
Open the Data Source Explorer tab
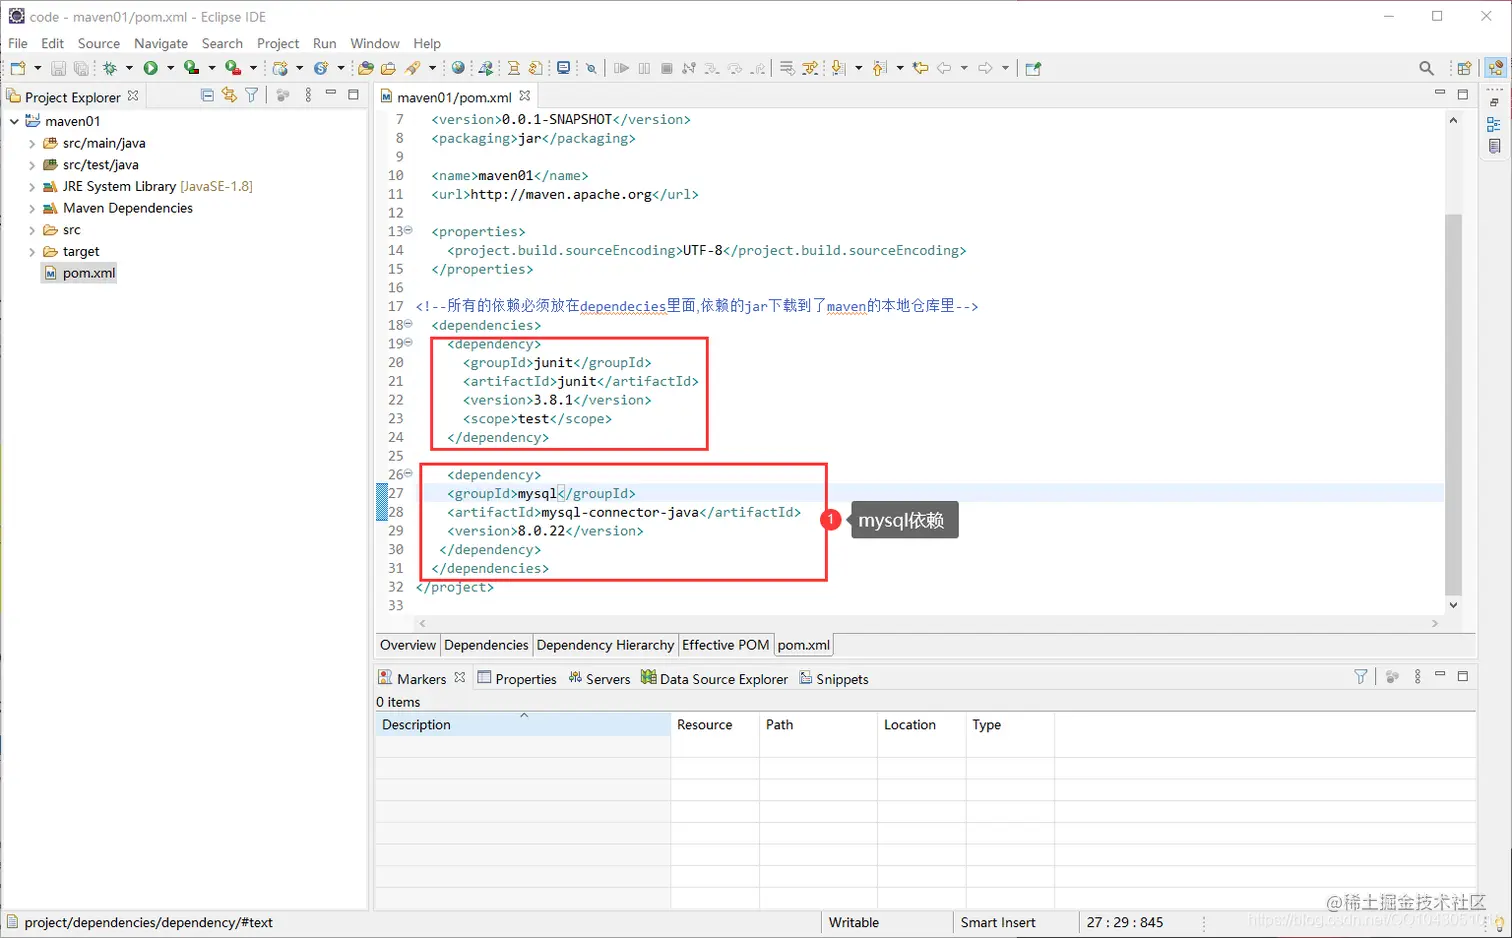pos(714,678)
